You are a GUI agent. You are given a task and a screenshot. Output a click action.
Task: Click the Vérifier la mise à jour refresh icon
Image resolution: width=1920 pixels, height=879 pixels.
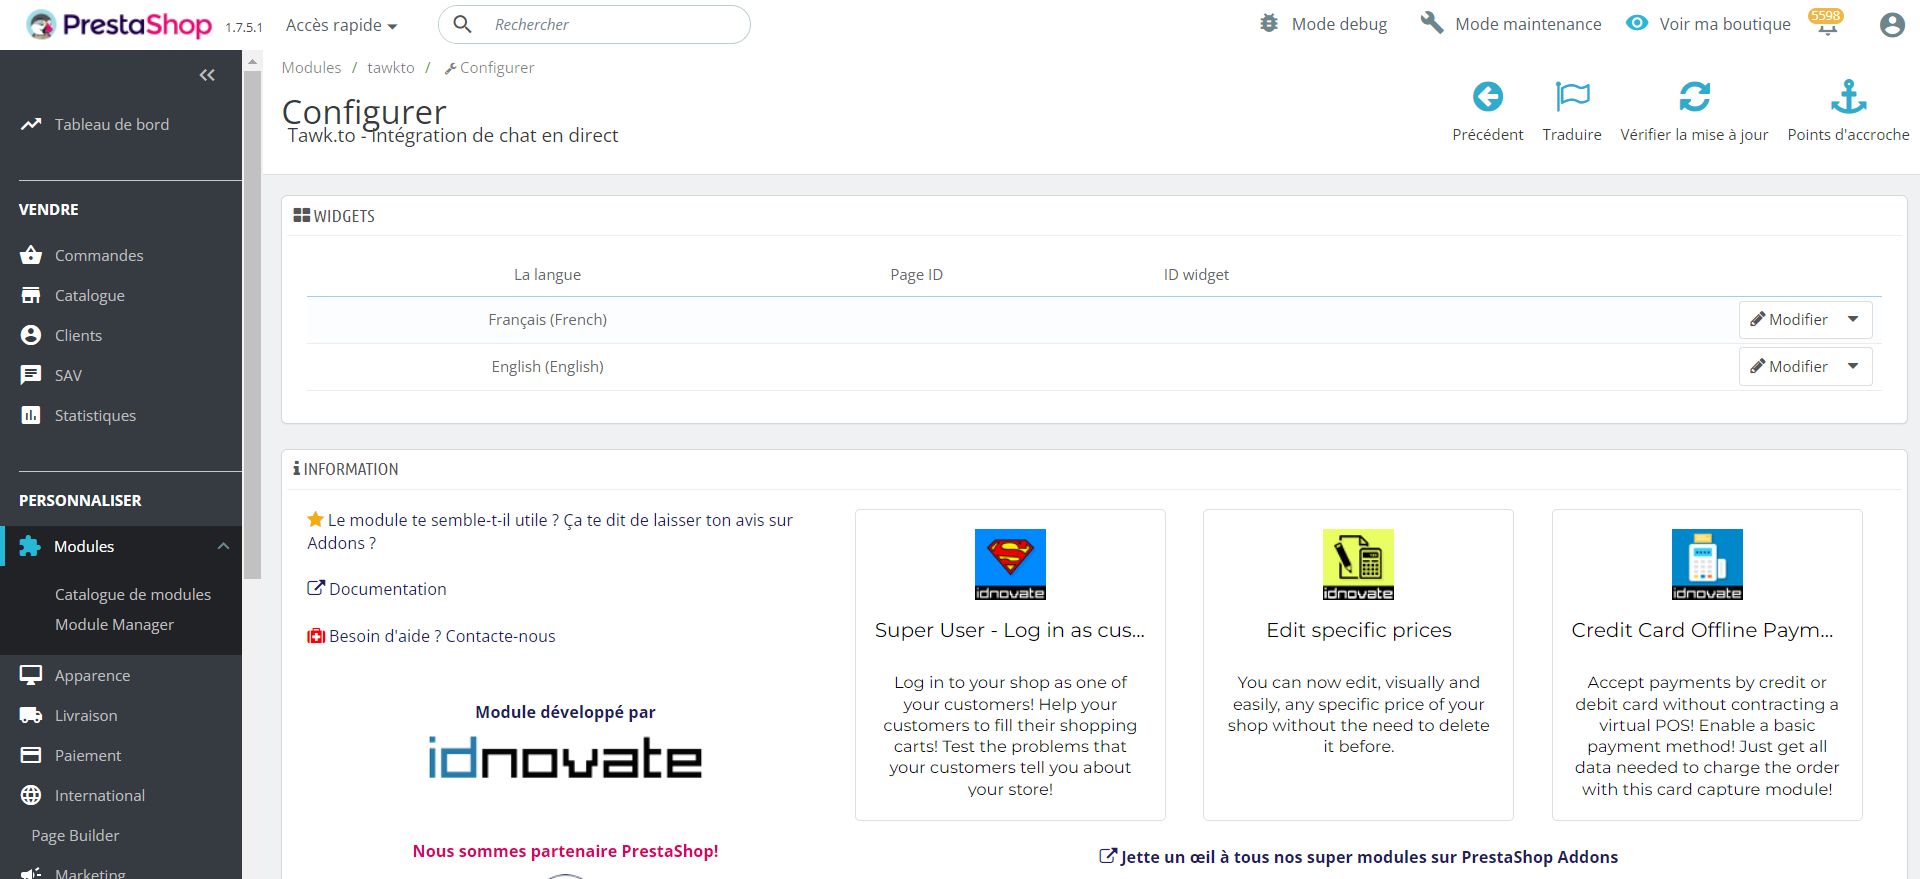[x=1694, y=97]
